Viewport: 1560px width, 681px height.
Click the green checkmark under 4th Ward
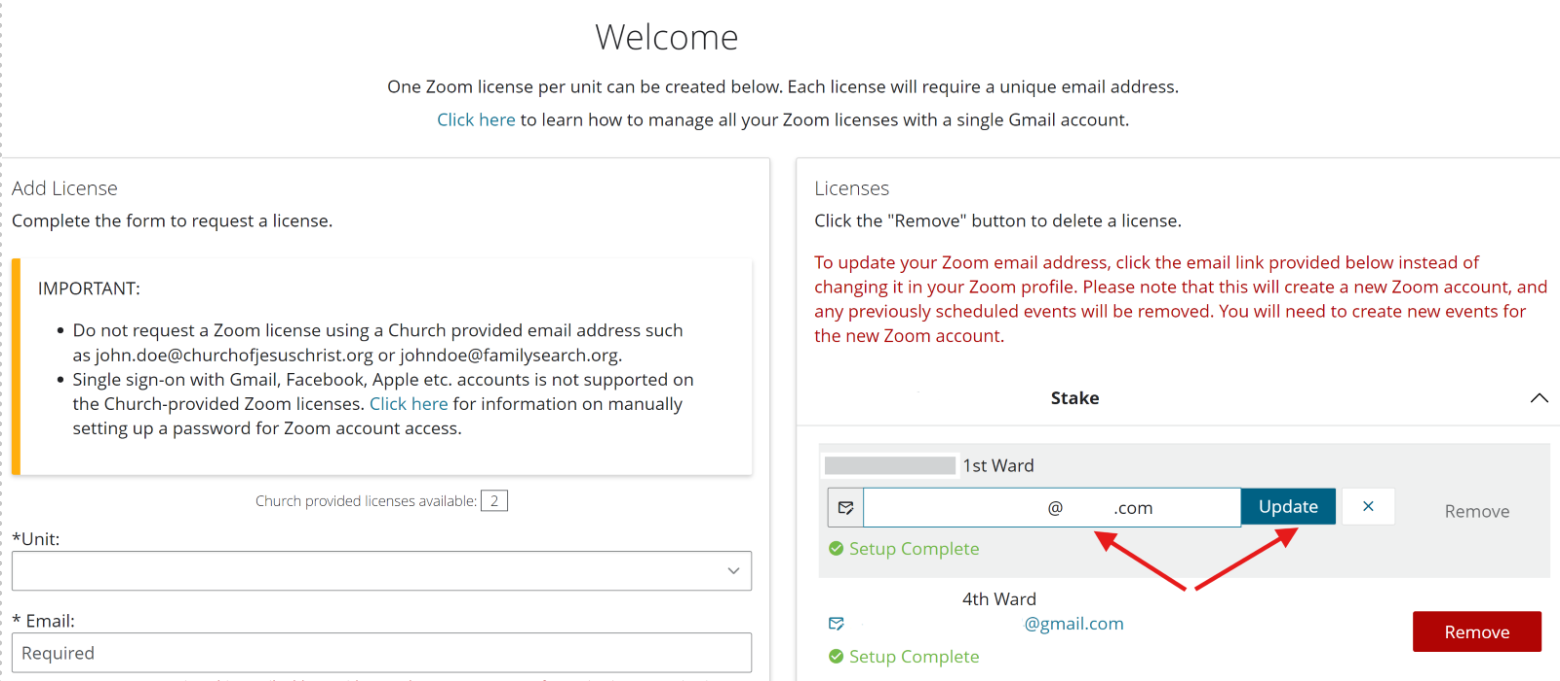(836, 657)
